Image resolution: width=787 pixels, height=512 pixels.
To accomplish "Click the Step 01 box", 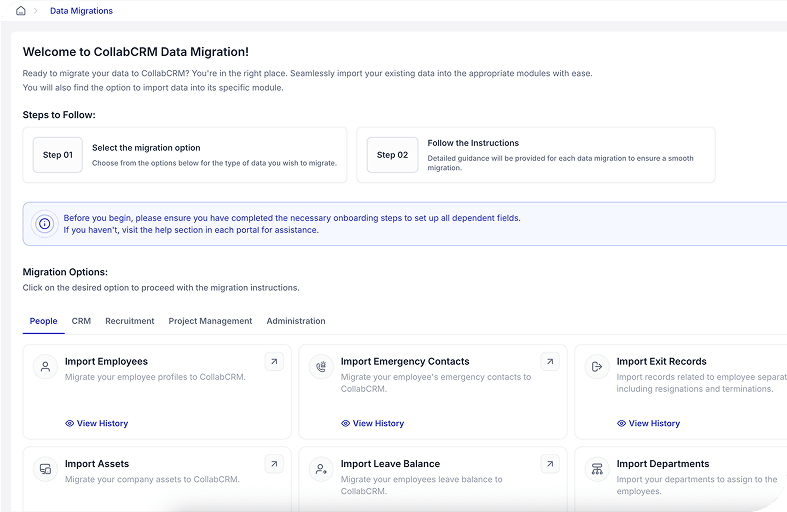I will 58,155.
